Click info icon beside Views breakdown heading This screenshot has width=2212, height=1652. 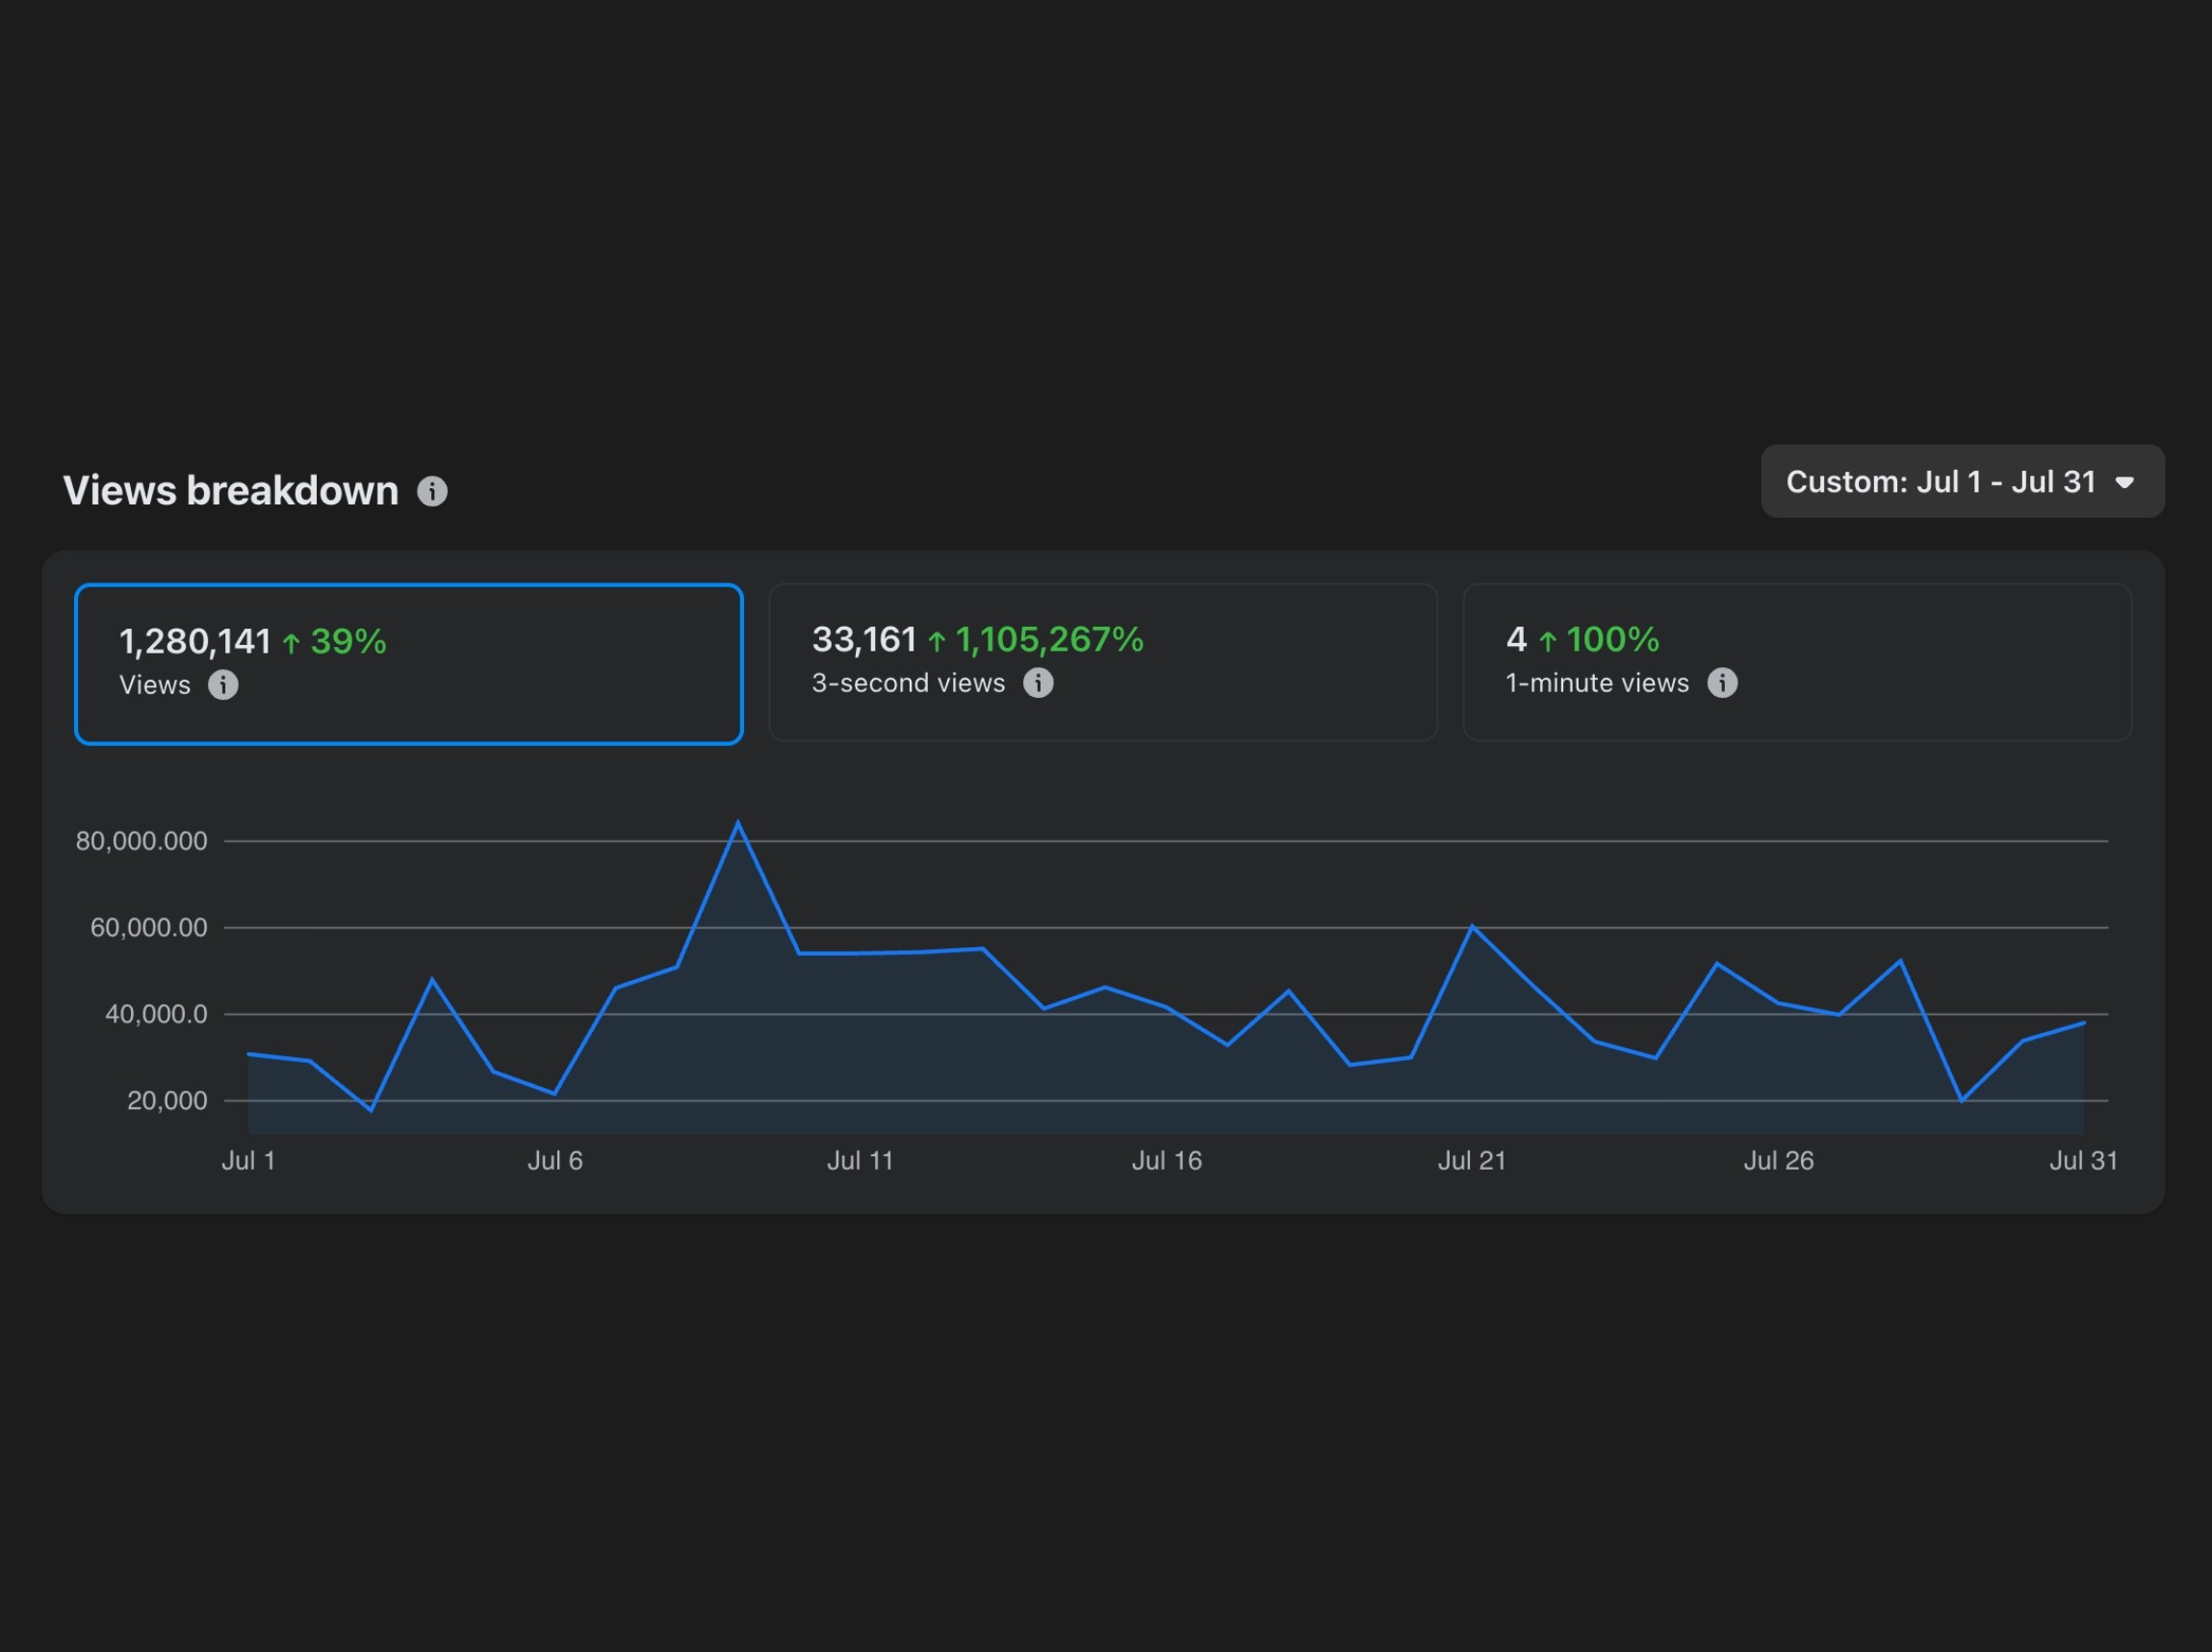coord(432,491)
